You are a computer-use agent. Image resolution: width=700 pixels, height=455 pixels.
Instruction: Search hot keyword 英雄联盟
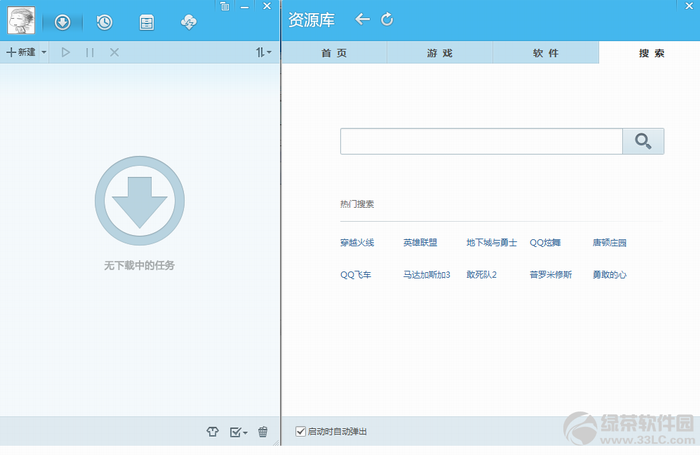420,242
